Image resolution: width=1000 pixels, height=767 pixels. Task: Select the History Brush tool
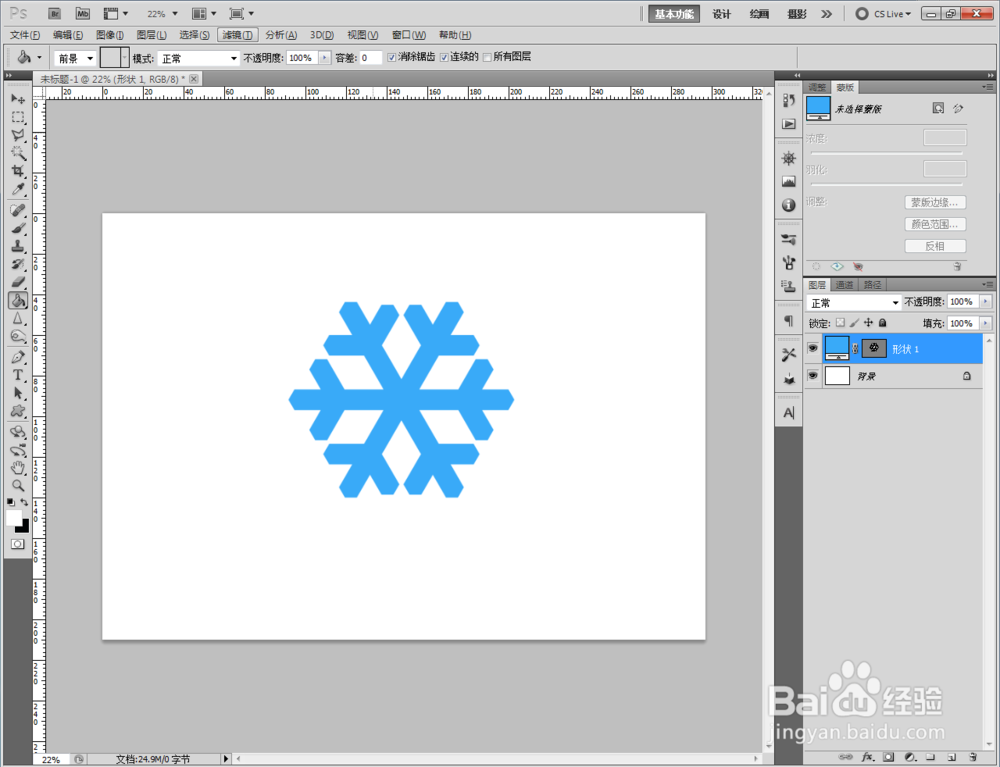[18, 263]
